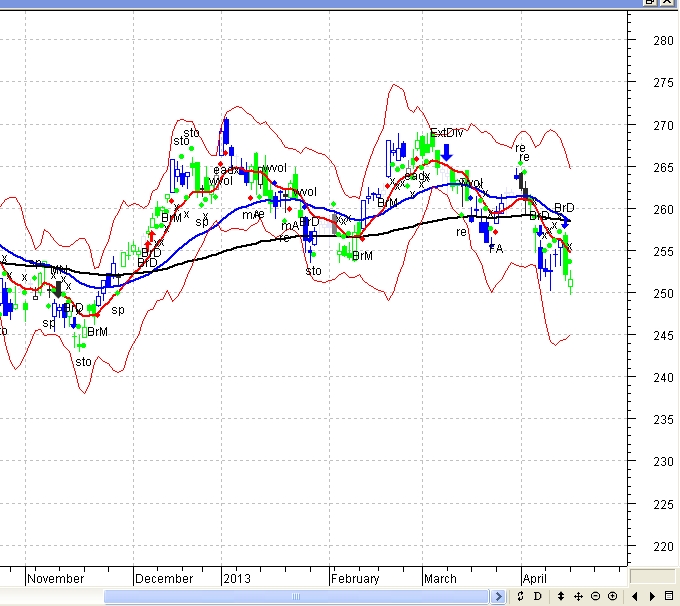Click the vertical stretch double-arrow icon
Image resolution: width=680 pixels, height=606 pixels.
pyautogui.click(x=561, y=597)
